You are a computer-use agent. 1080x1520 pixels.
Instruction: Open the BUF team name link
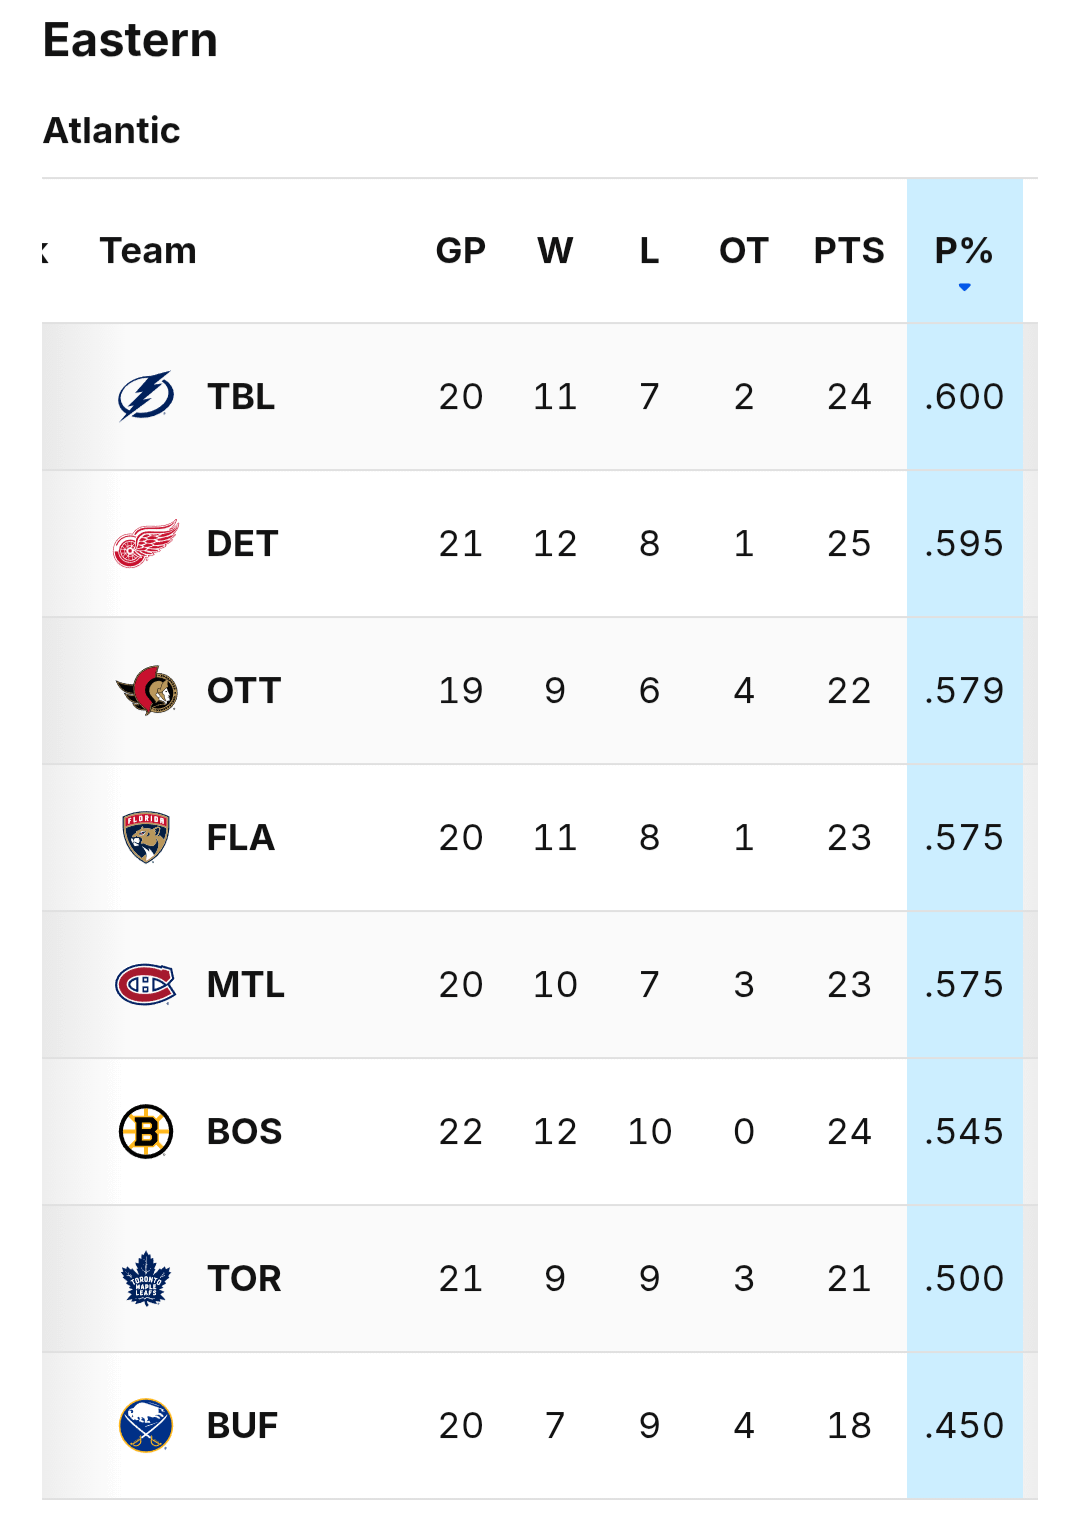[x=242, y=1426]
